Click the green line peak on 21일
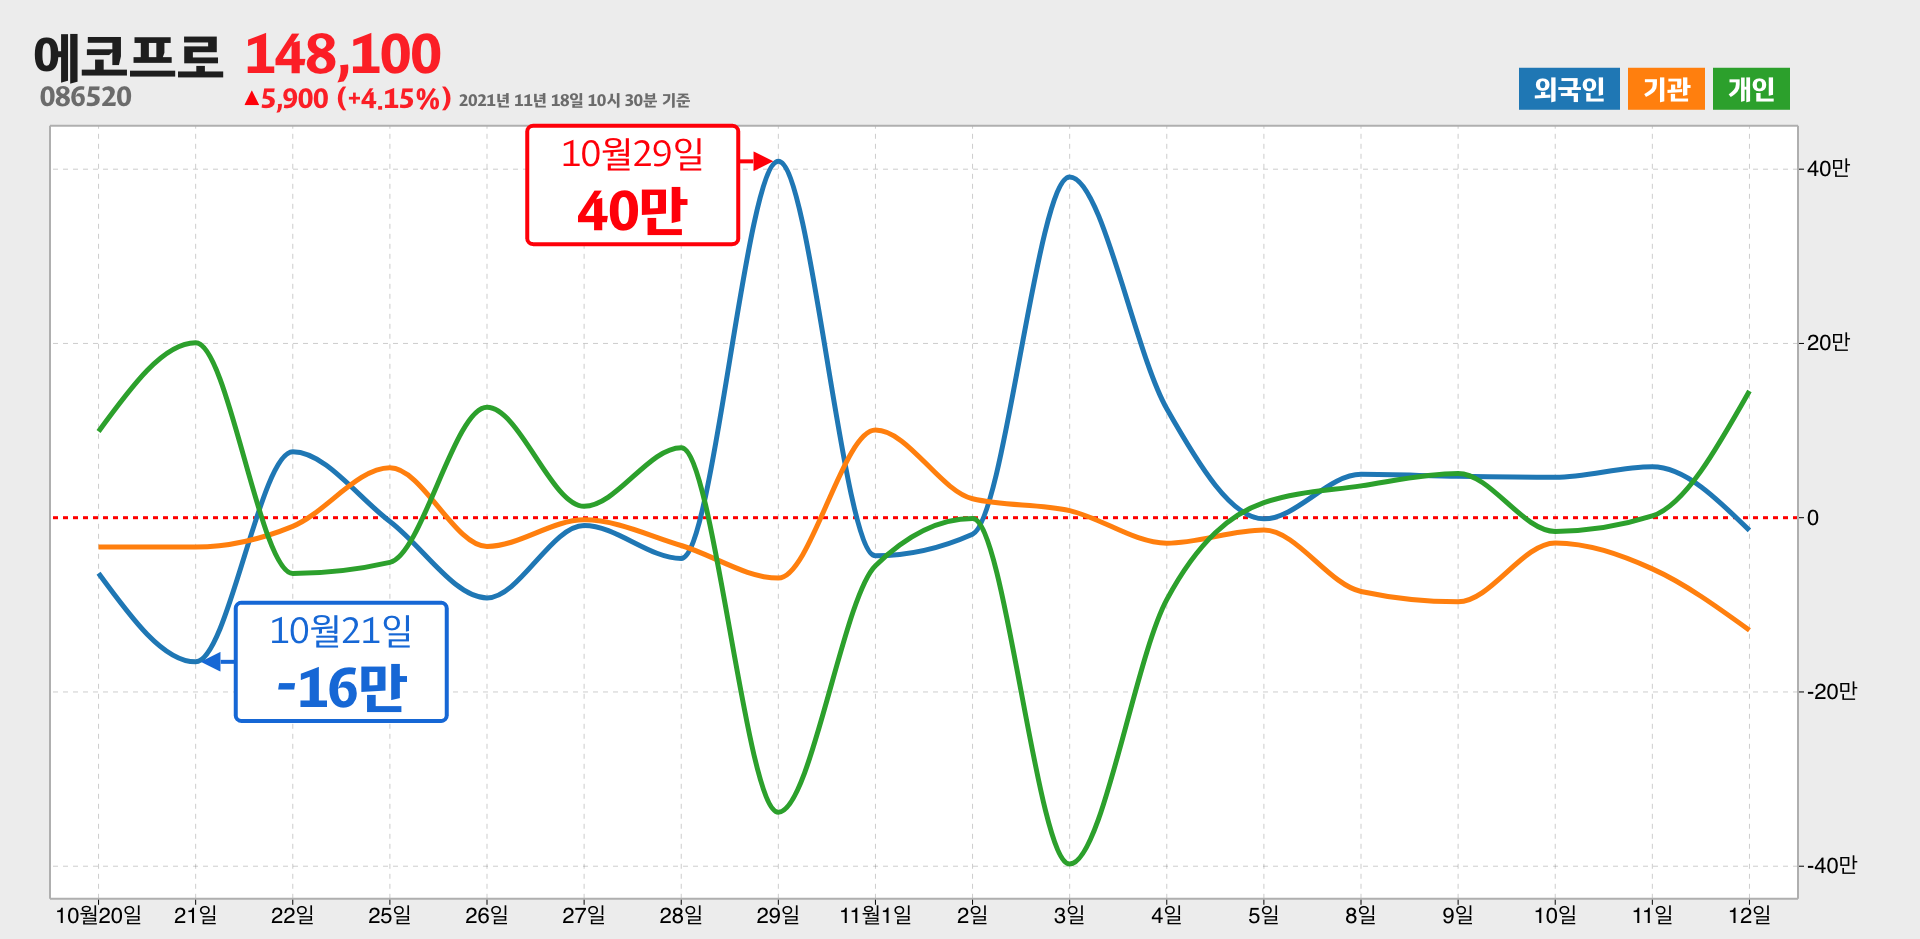The height and width of the screenshot is (939, 1920). 197,343
